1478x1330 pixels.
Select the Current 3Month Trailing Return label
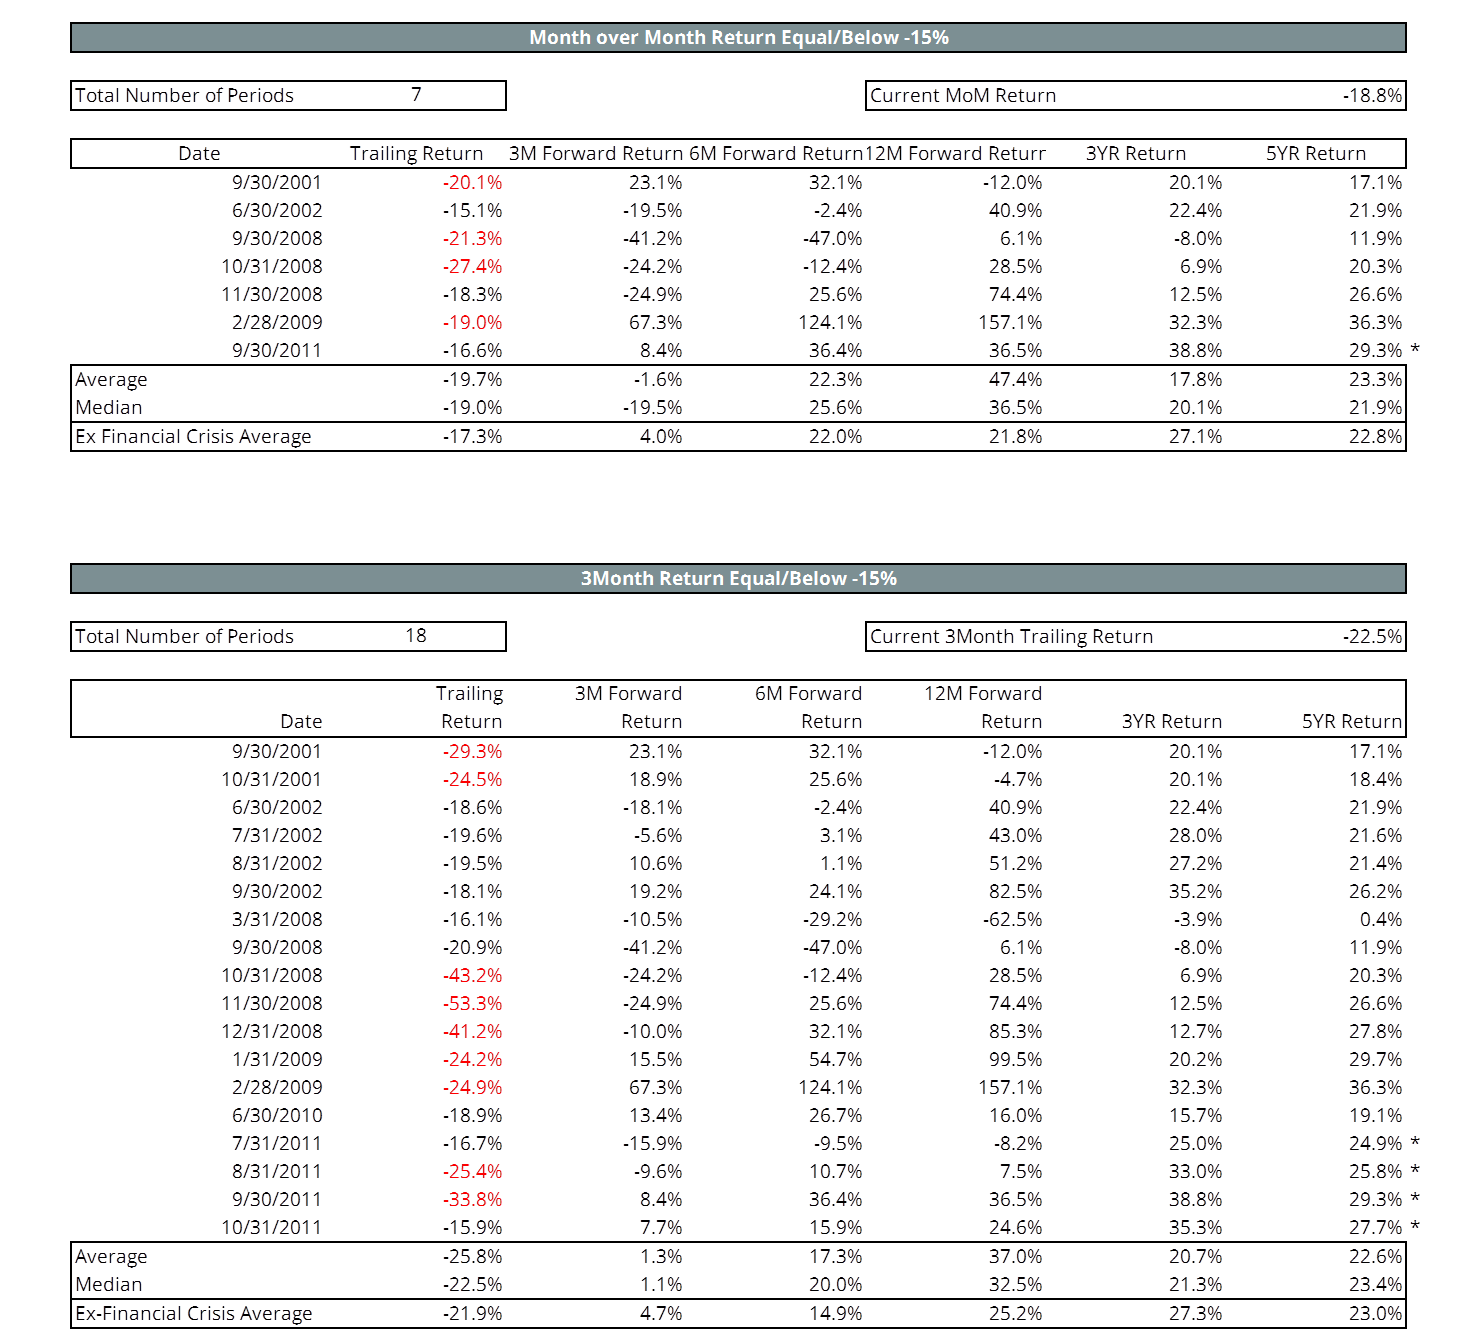coord(1011,637)
